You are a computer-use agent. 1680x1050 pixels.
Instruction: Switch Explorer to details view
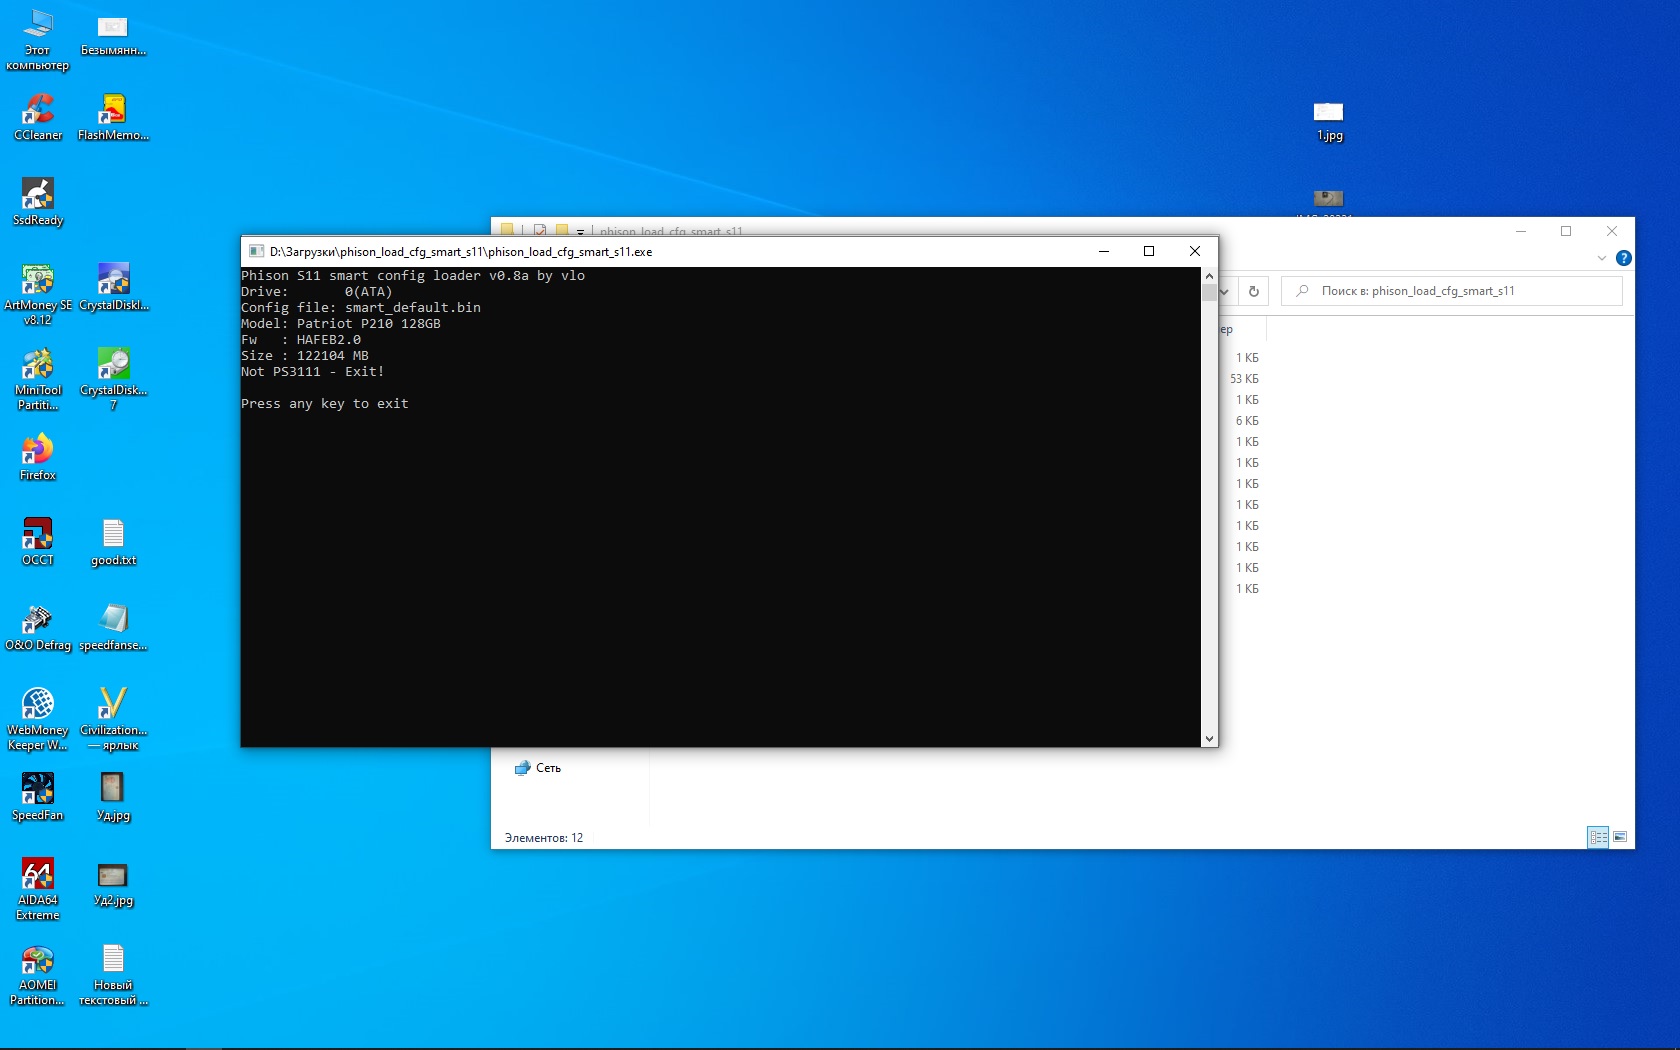[x=1598, y=837]
